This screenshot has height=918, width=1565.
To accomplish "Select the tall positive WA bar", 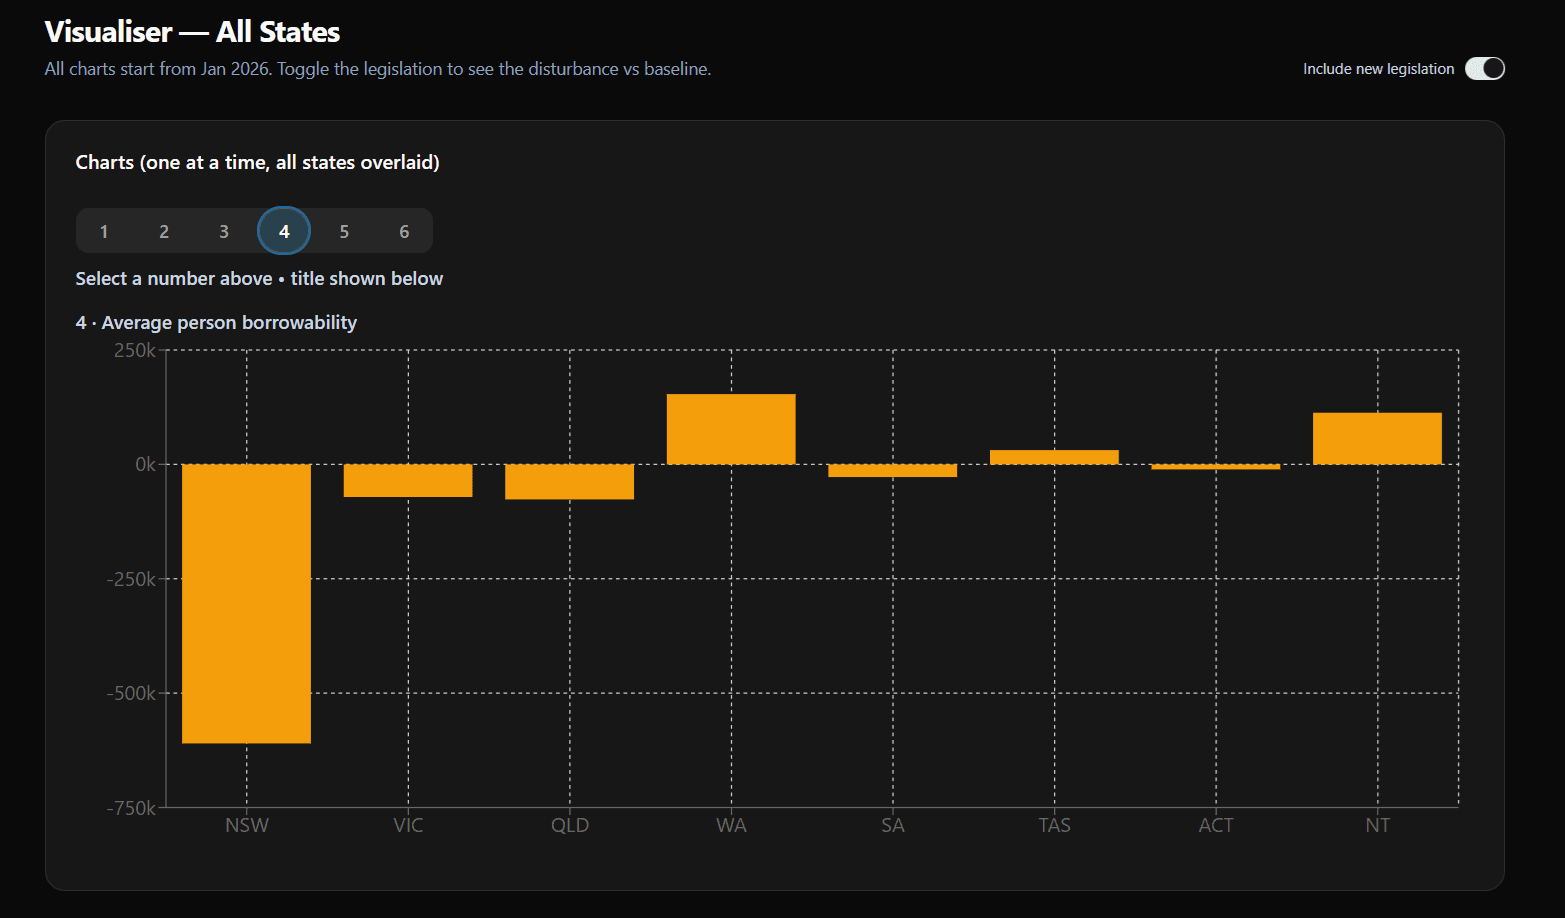I will (x=731, y=428).
